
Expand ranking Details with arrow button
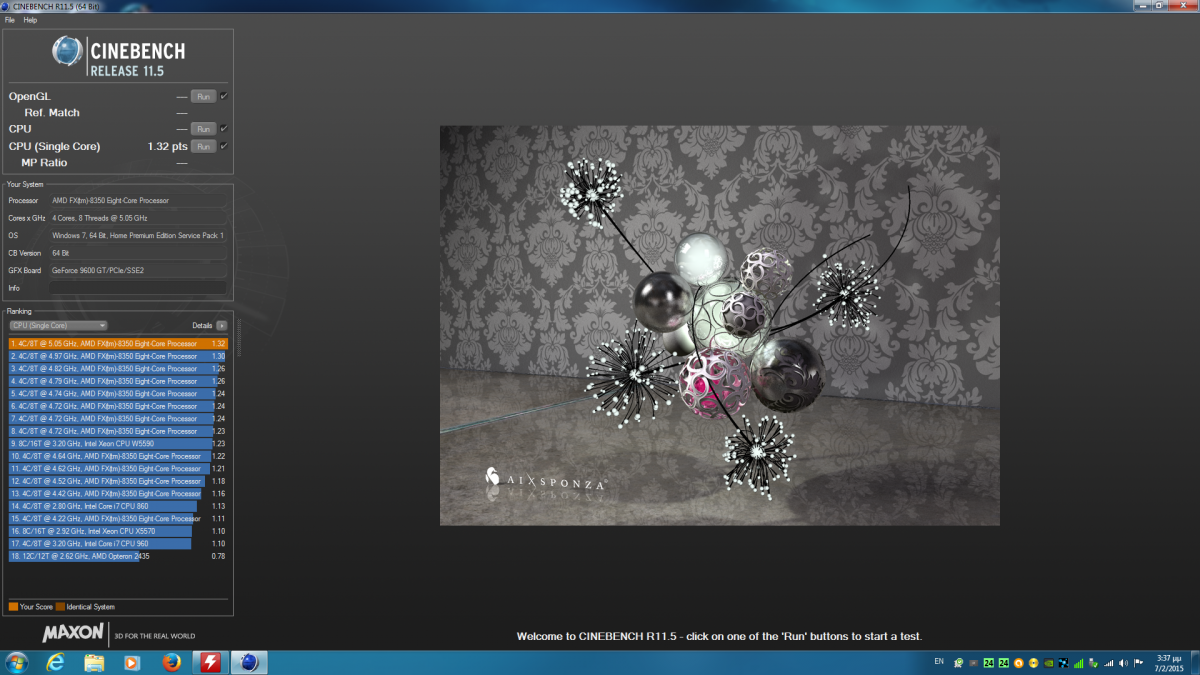(x=221, y=325)
